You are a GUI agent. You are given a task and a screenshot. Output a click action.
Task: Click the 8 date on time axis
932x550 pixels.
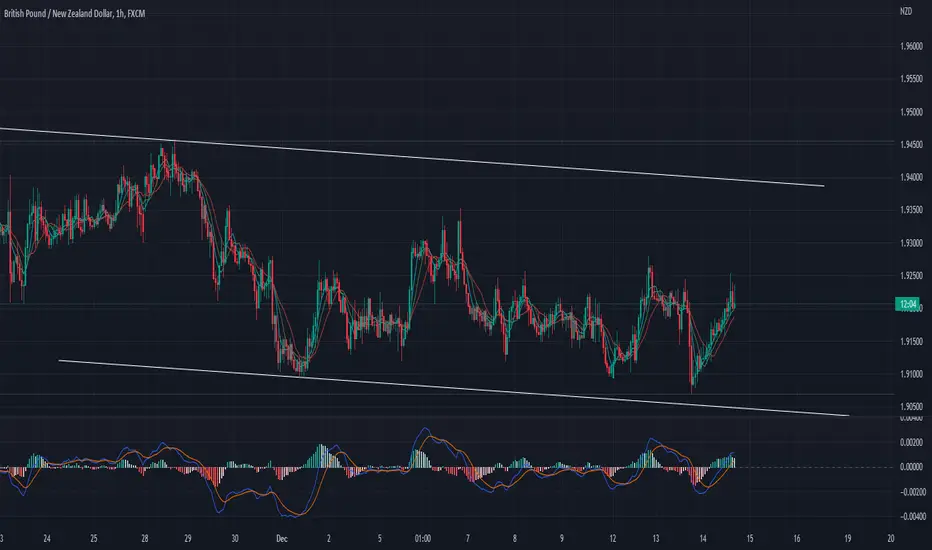click(515, 539)
